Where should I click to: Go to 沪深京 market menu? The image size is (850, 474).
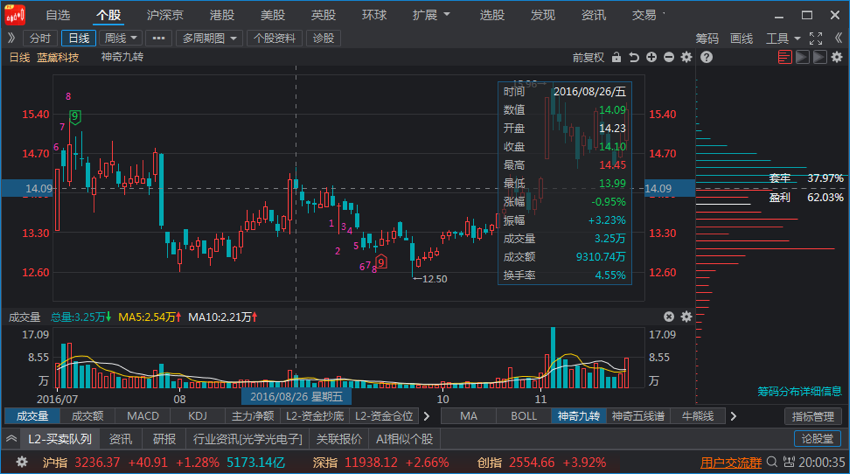[165, 15]
